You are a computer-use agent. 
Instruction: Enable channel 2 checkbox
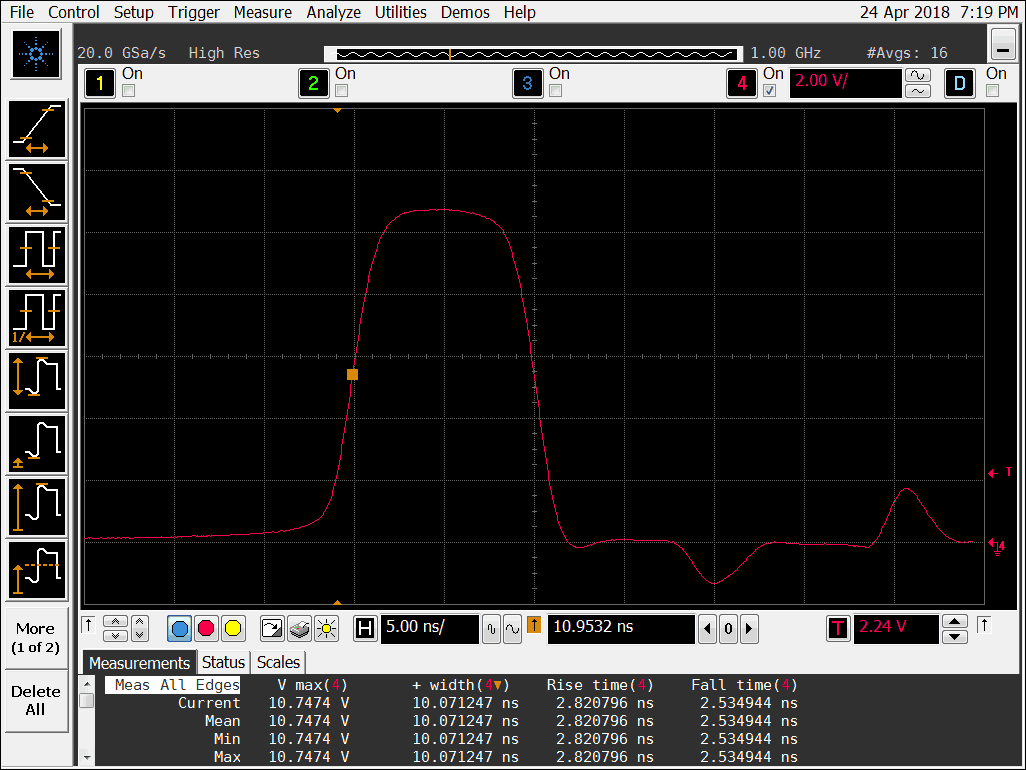coord(342,91)
